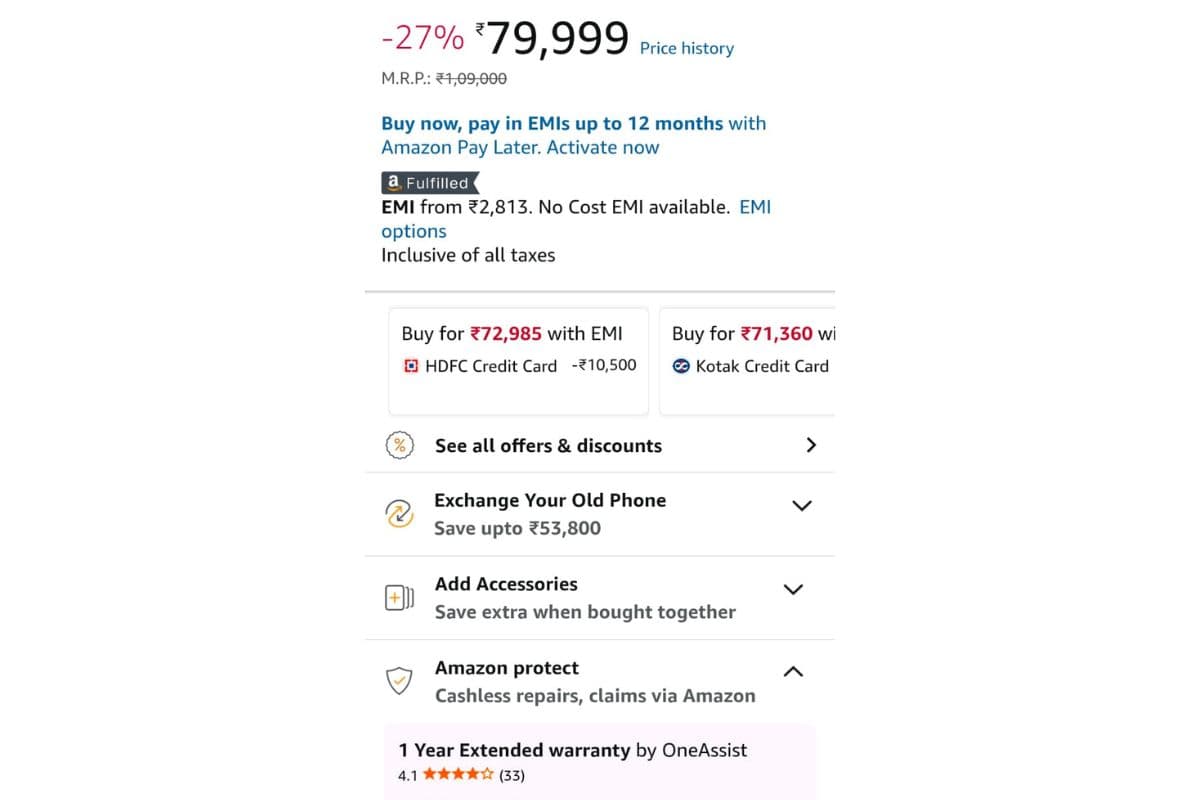Select the Exchange Your Old Phone icon

[400, 512]
